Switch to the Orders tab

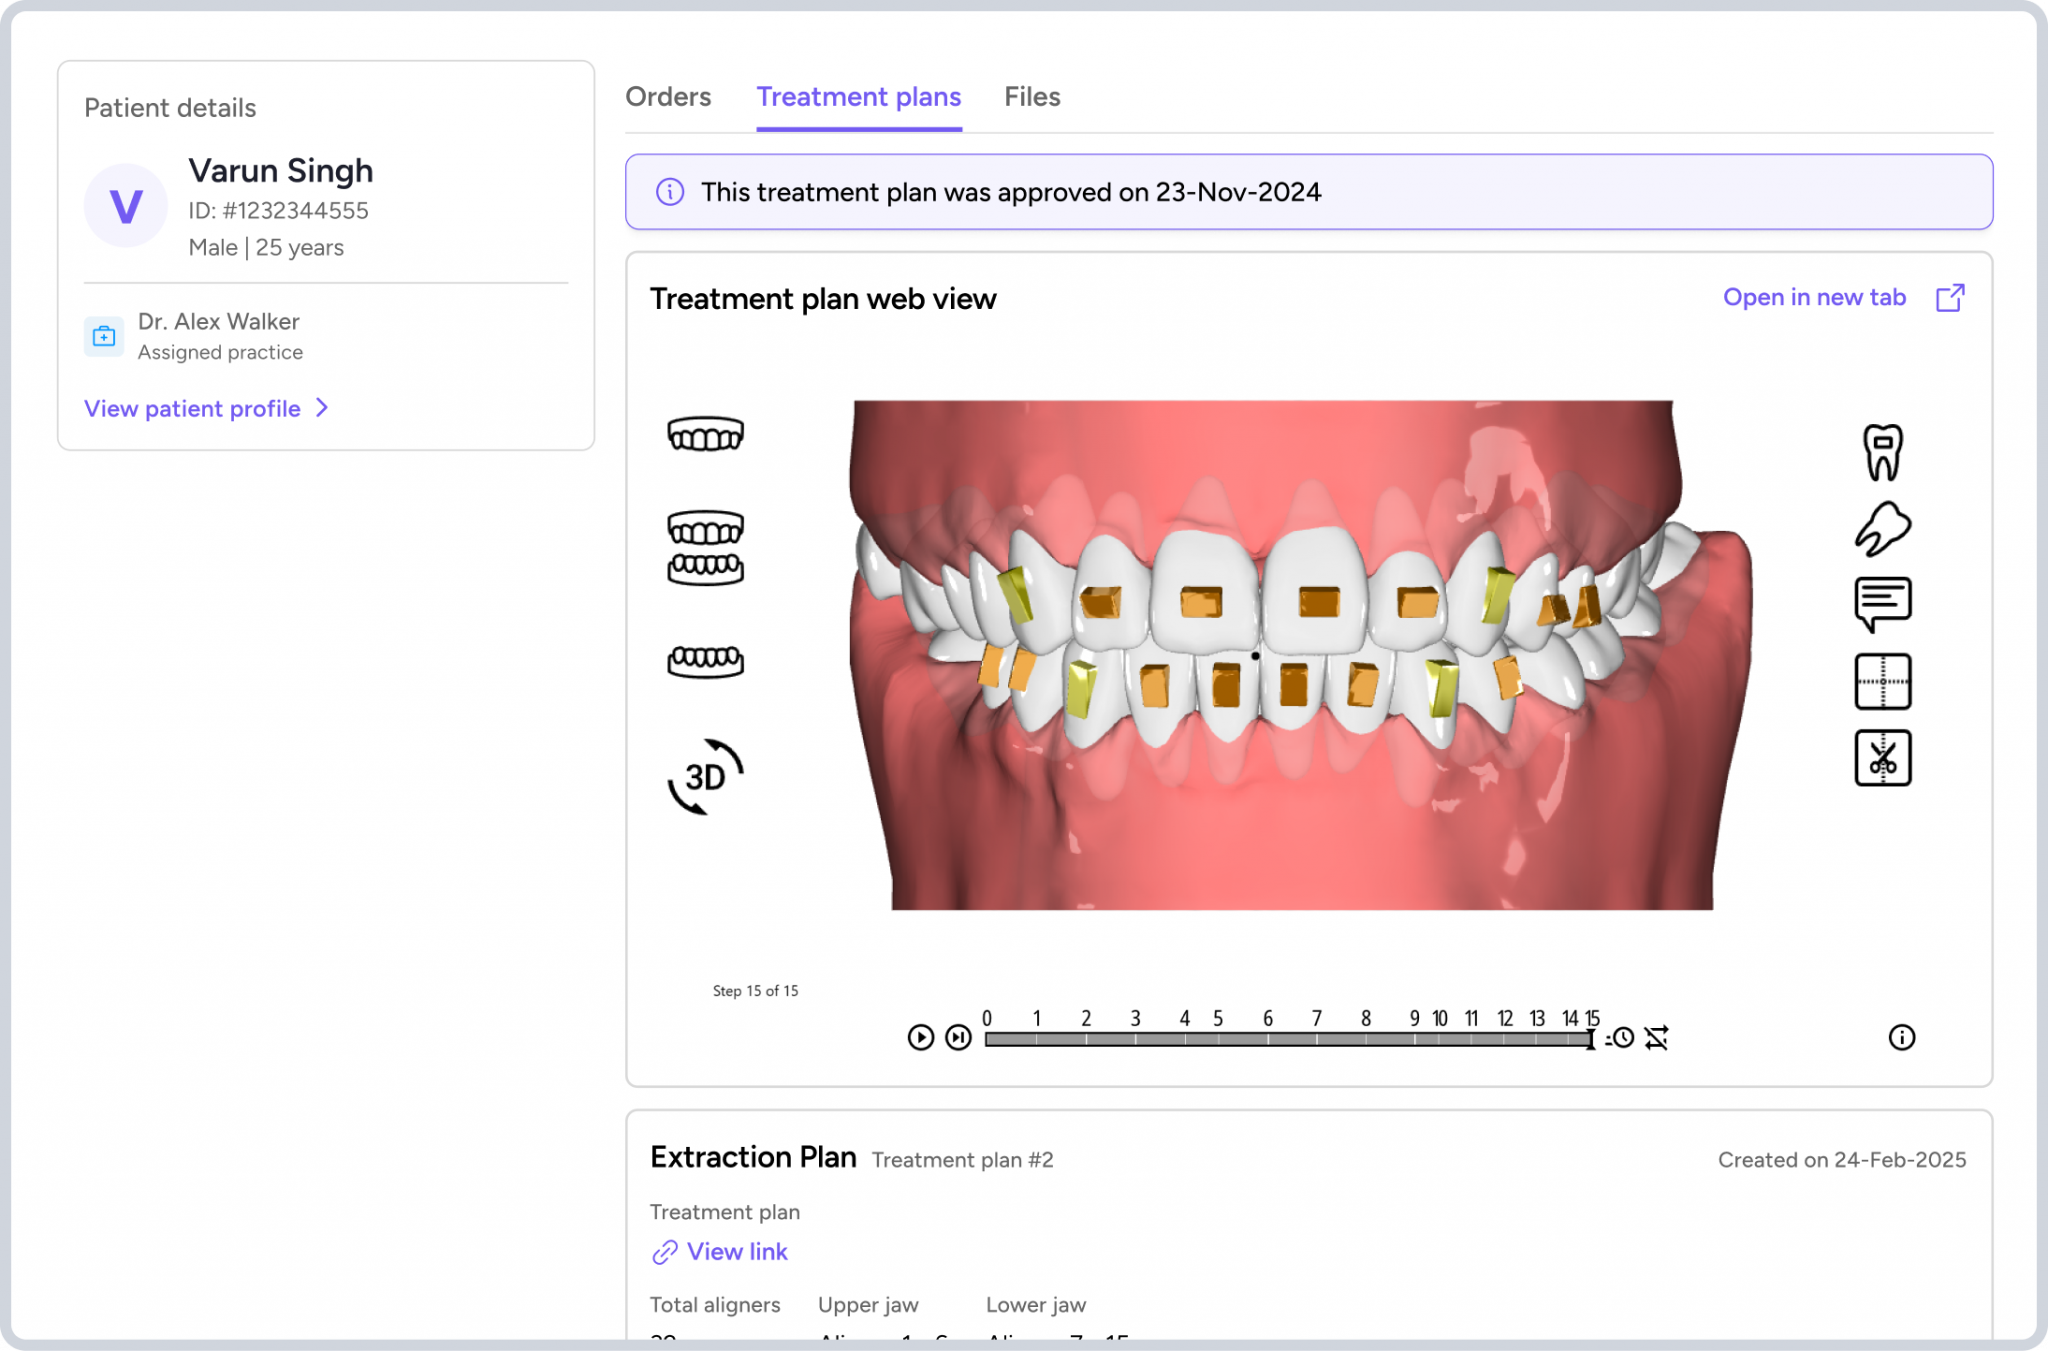point(668,97)
